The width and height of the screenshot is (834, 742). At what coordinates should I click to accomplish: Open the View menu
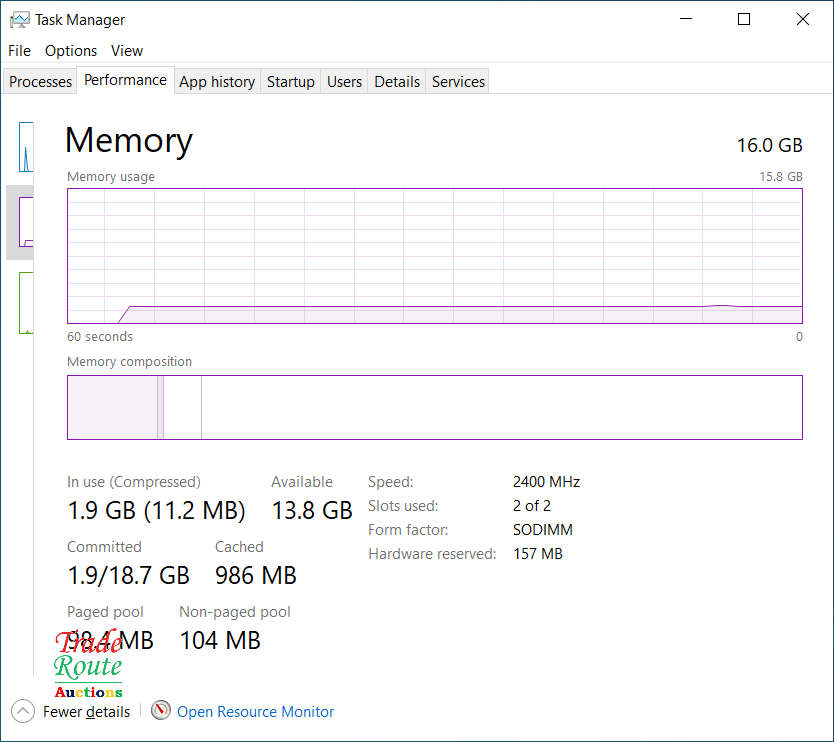tap(127, 50)
